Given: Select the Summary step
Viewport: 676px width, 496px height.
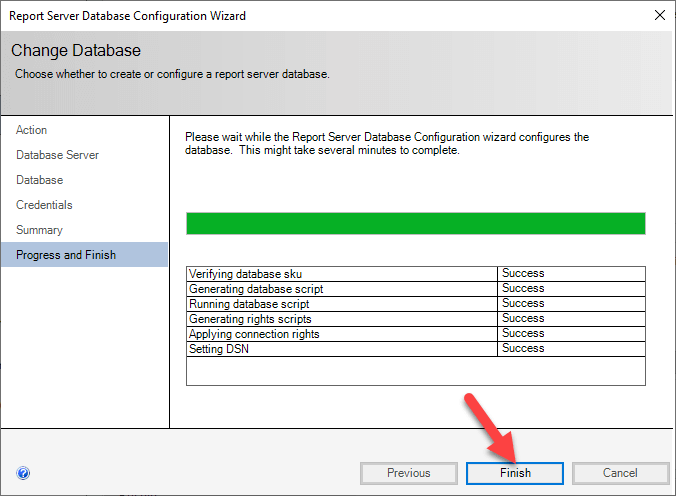Looking at the screenshot, I should pos(39,230).
